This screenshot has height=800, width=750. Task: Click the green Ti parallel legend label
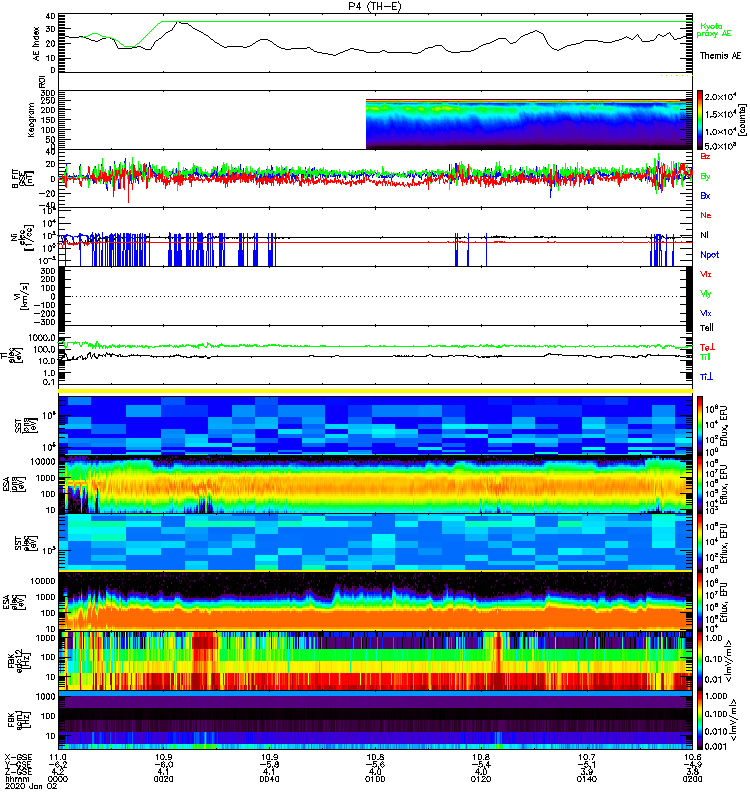(705, 357)
